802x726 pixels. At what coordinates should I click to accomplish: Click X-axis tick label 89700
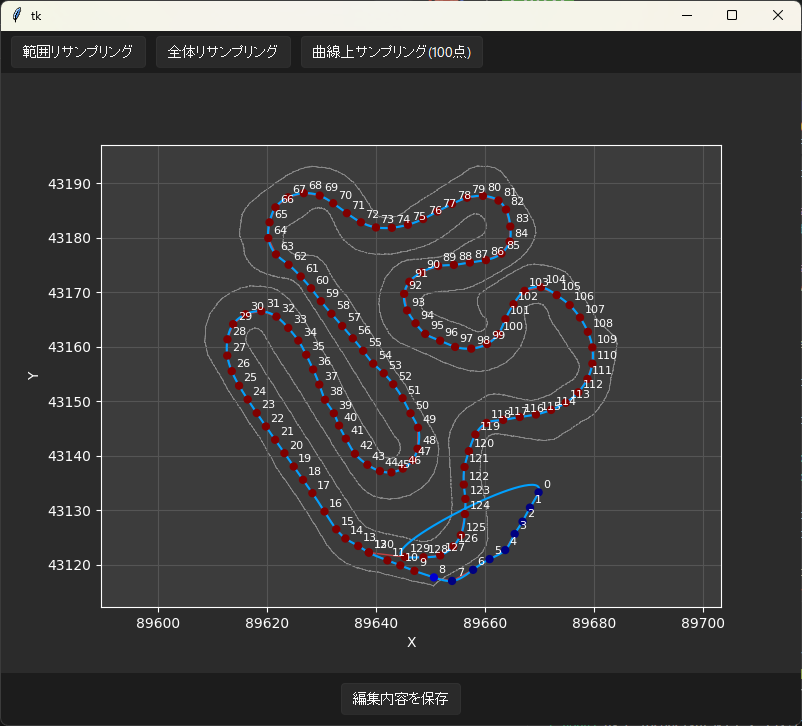(x=703, y=623)
